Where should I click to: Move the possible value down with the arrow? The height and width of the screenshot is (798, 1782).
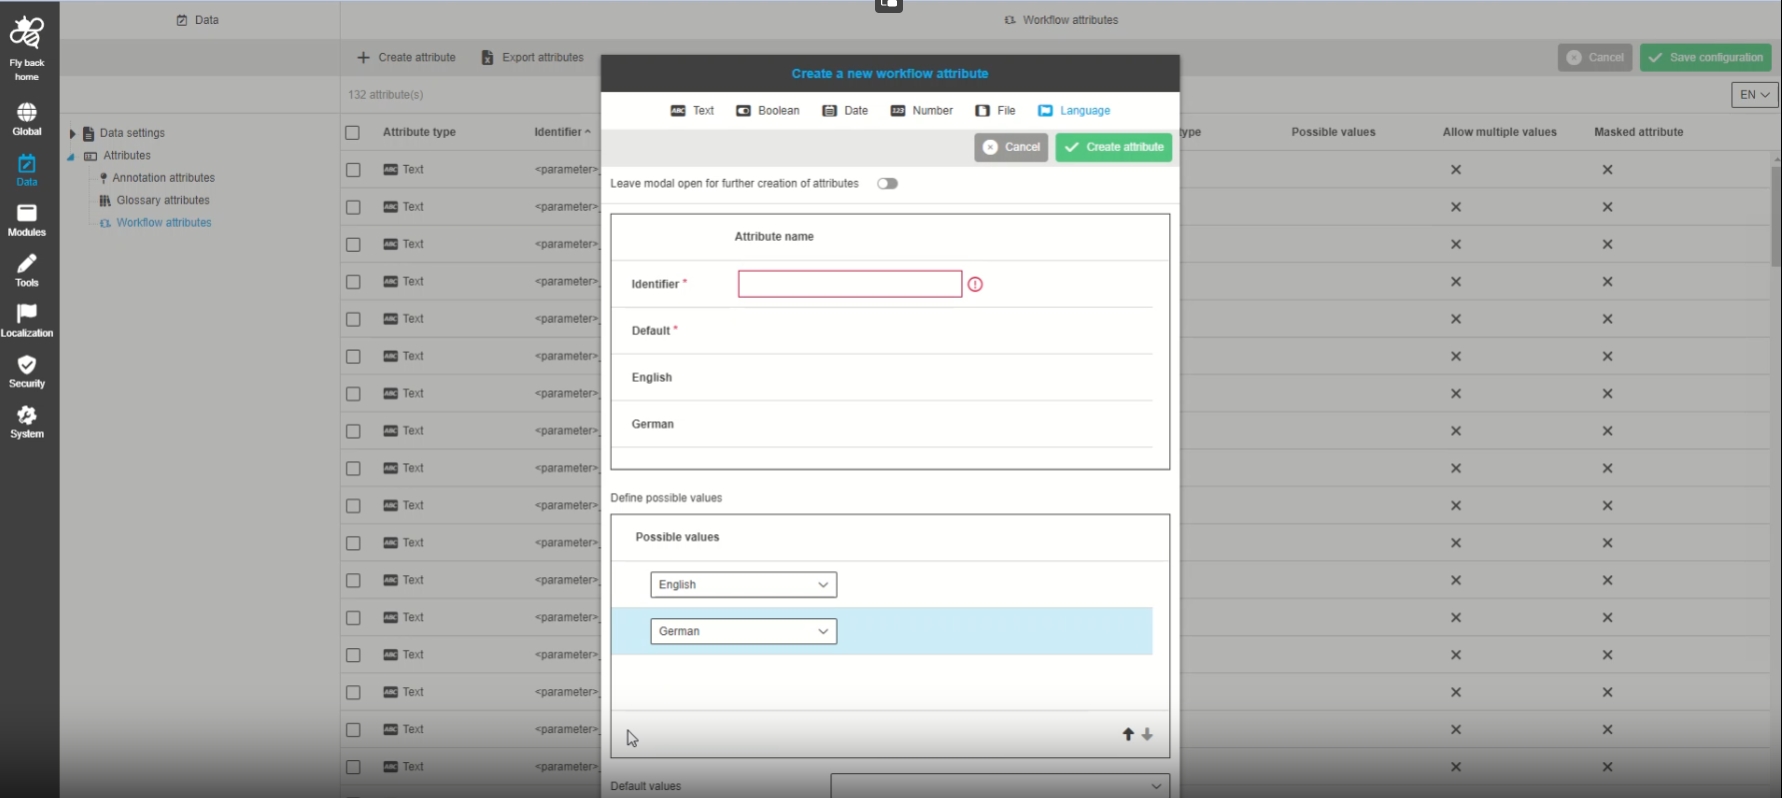1147,734
